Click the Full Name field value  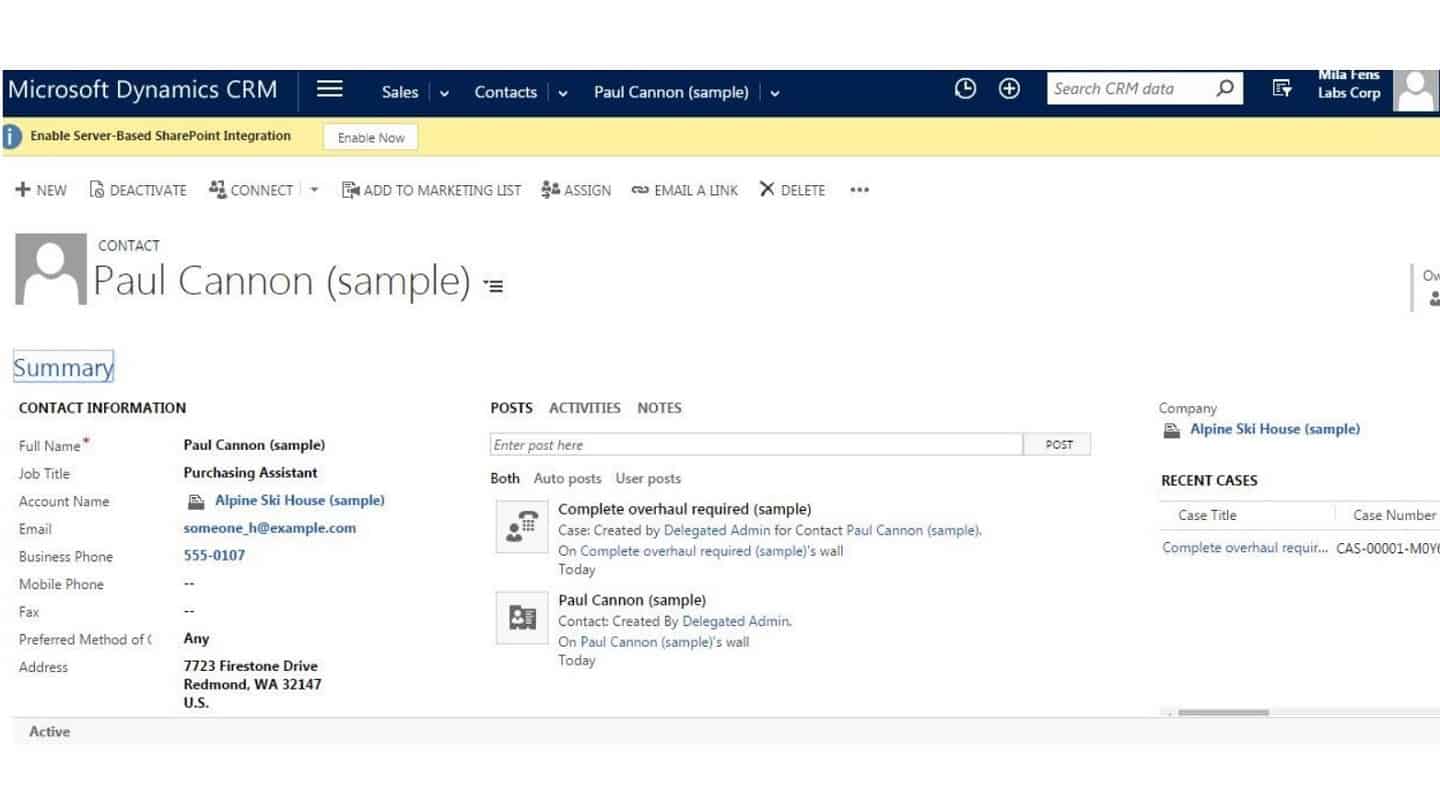click(254, 445)
